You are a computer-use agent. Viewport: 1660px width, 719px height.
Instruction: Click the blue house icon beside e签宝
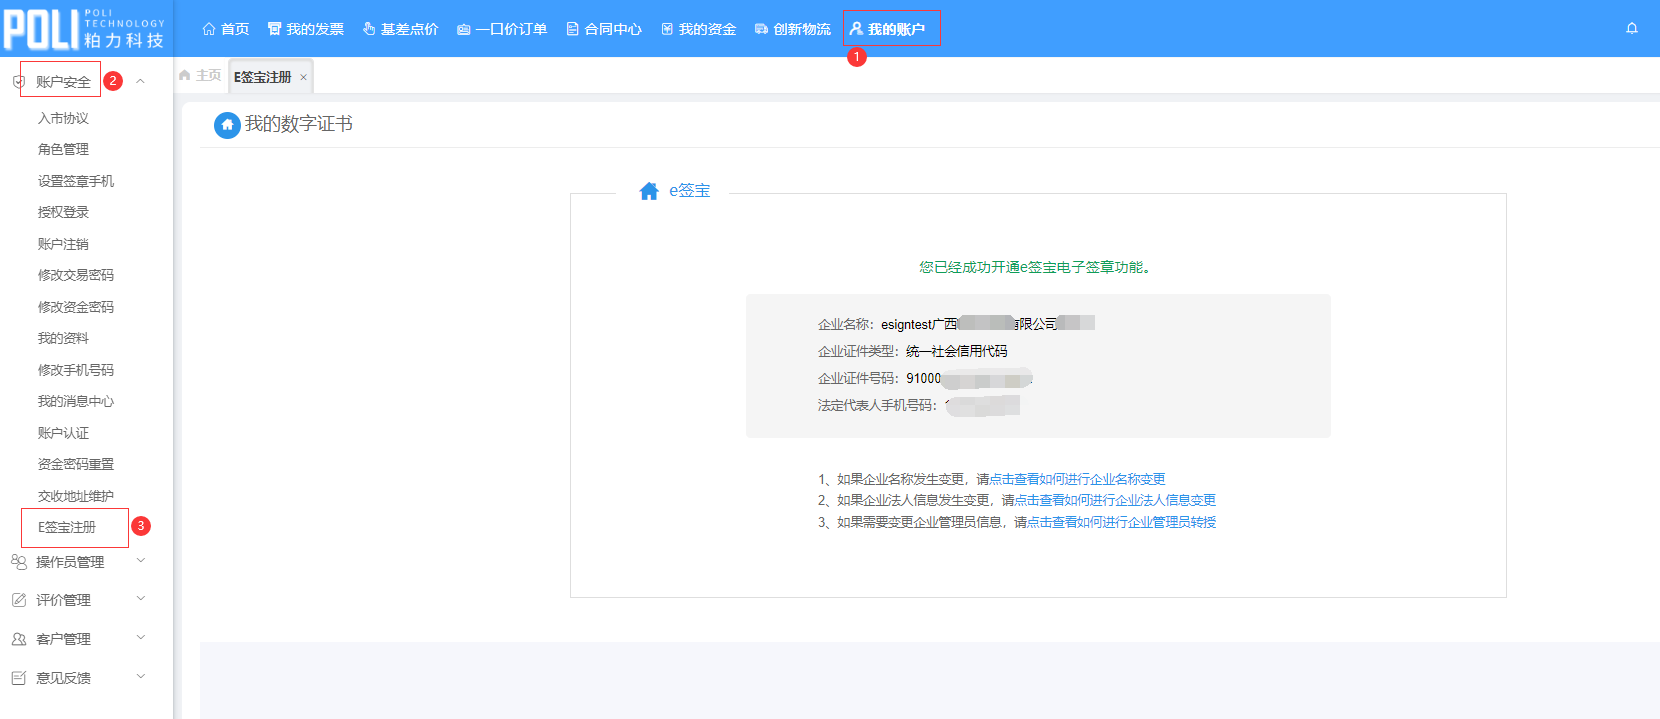pos(649,191)
